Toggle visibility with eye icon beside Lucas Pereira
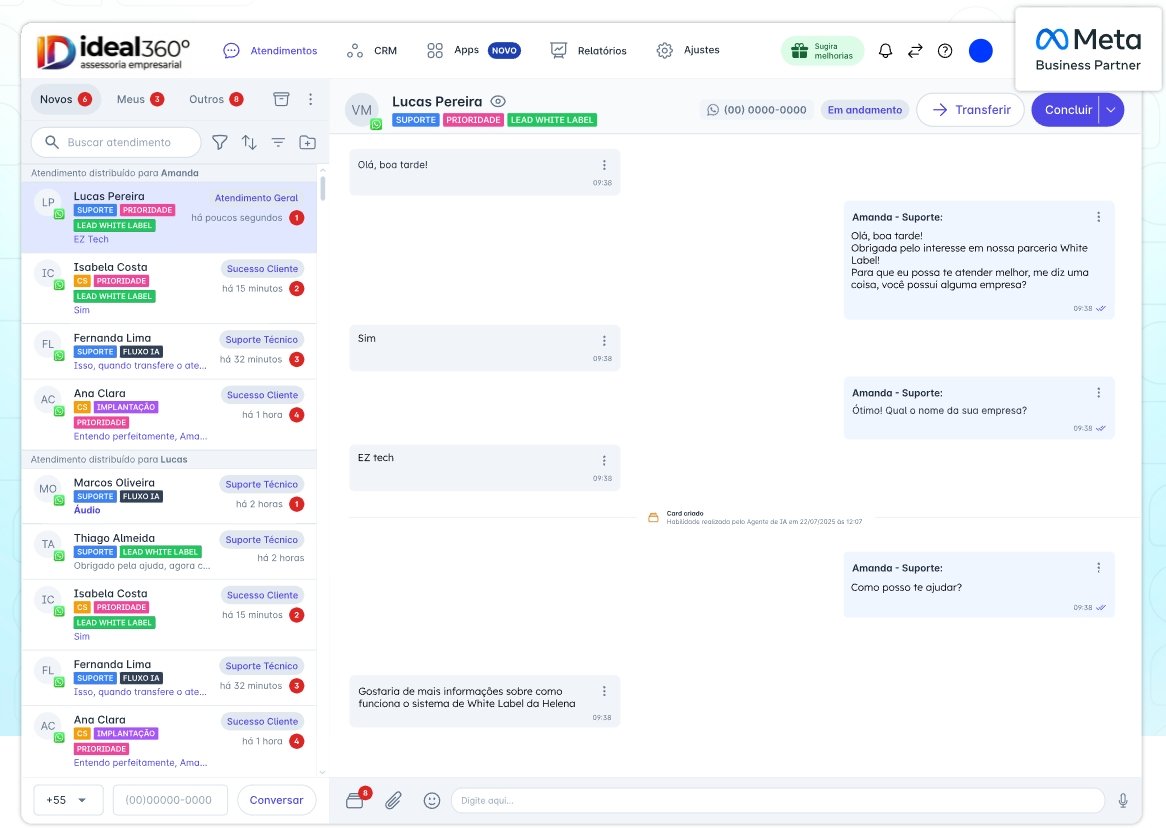1166x828 pixels. (x=496, y=100)
